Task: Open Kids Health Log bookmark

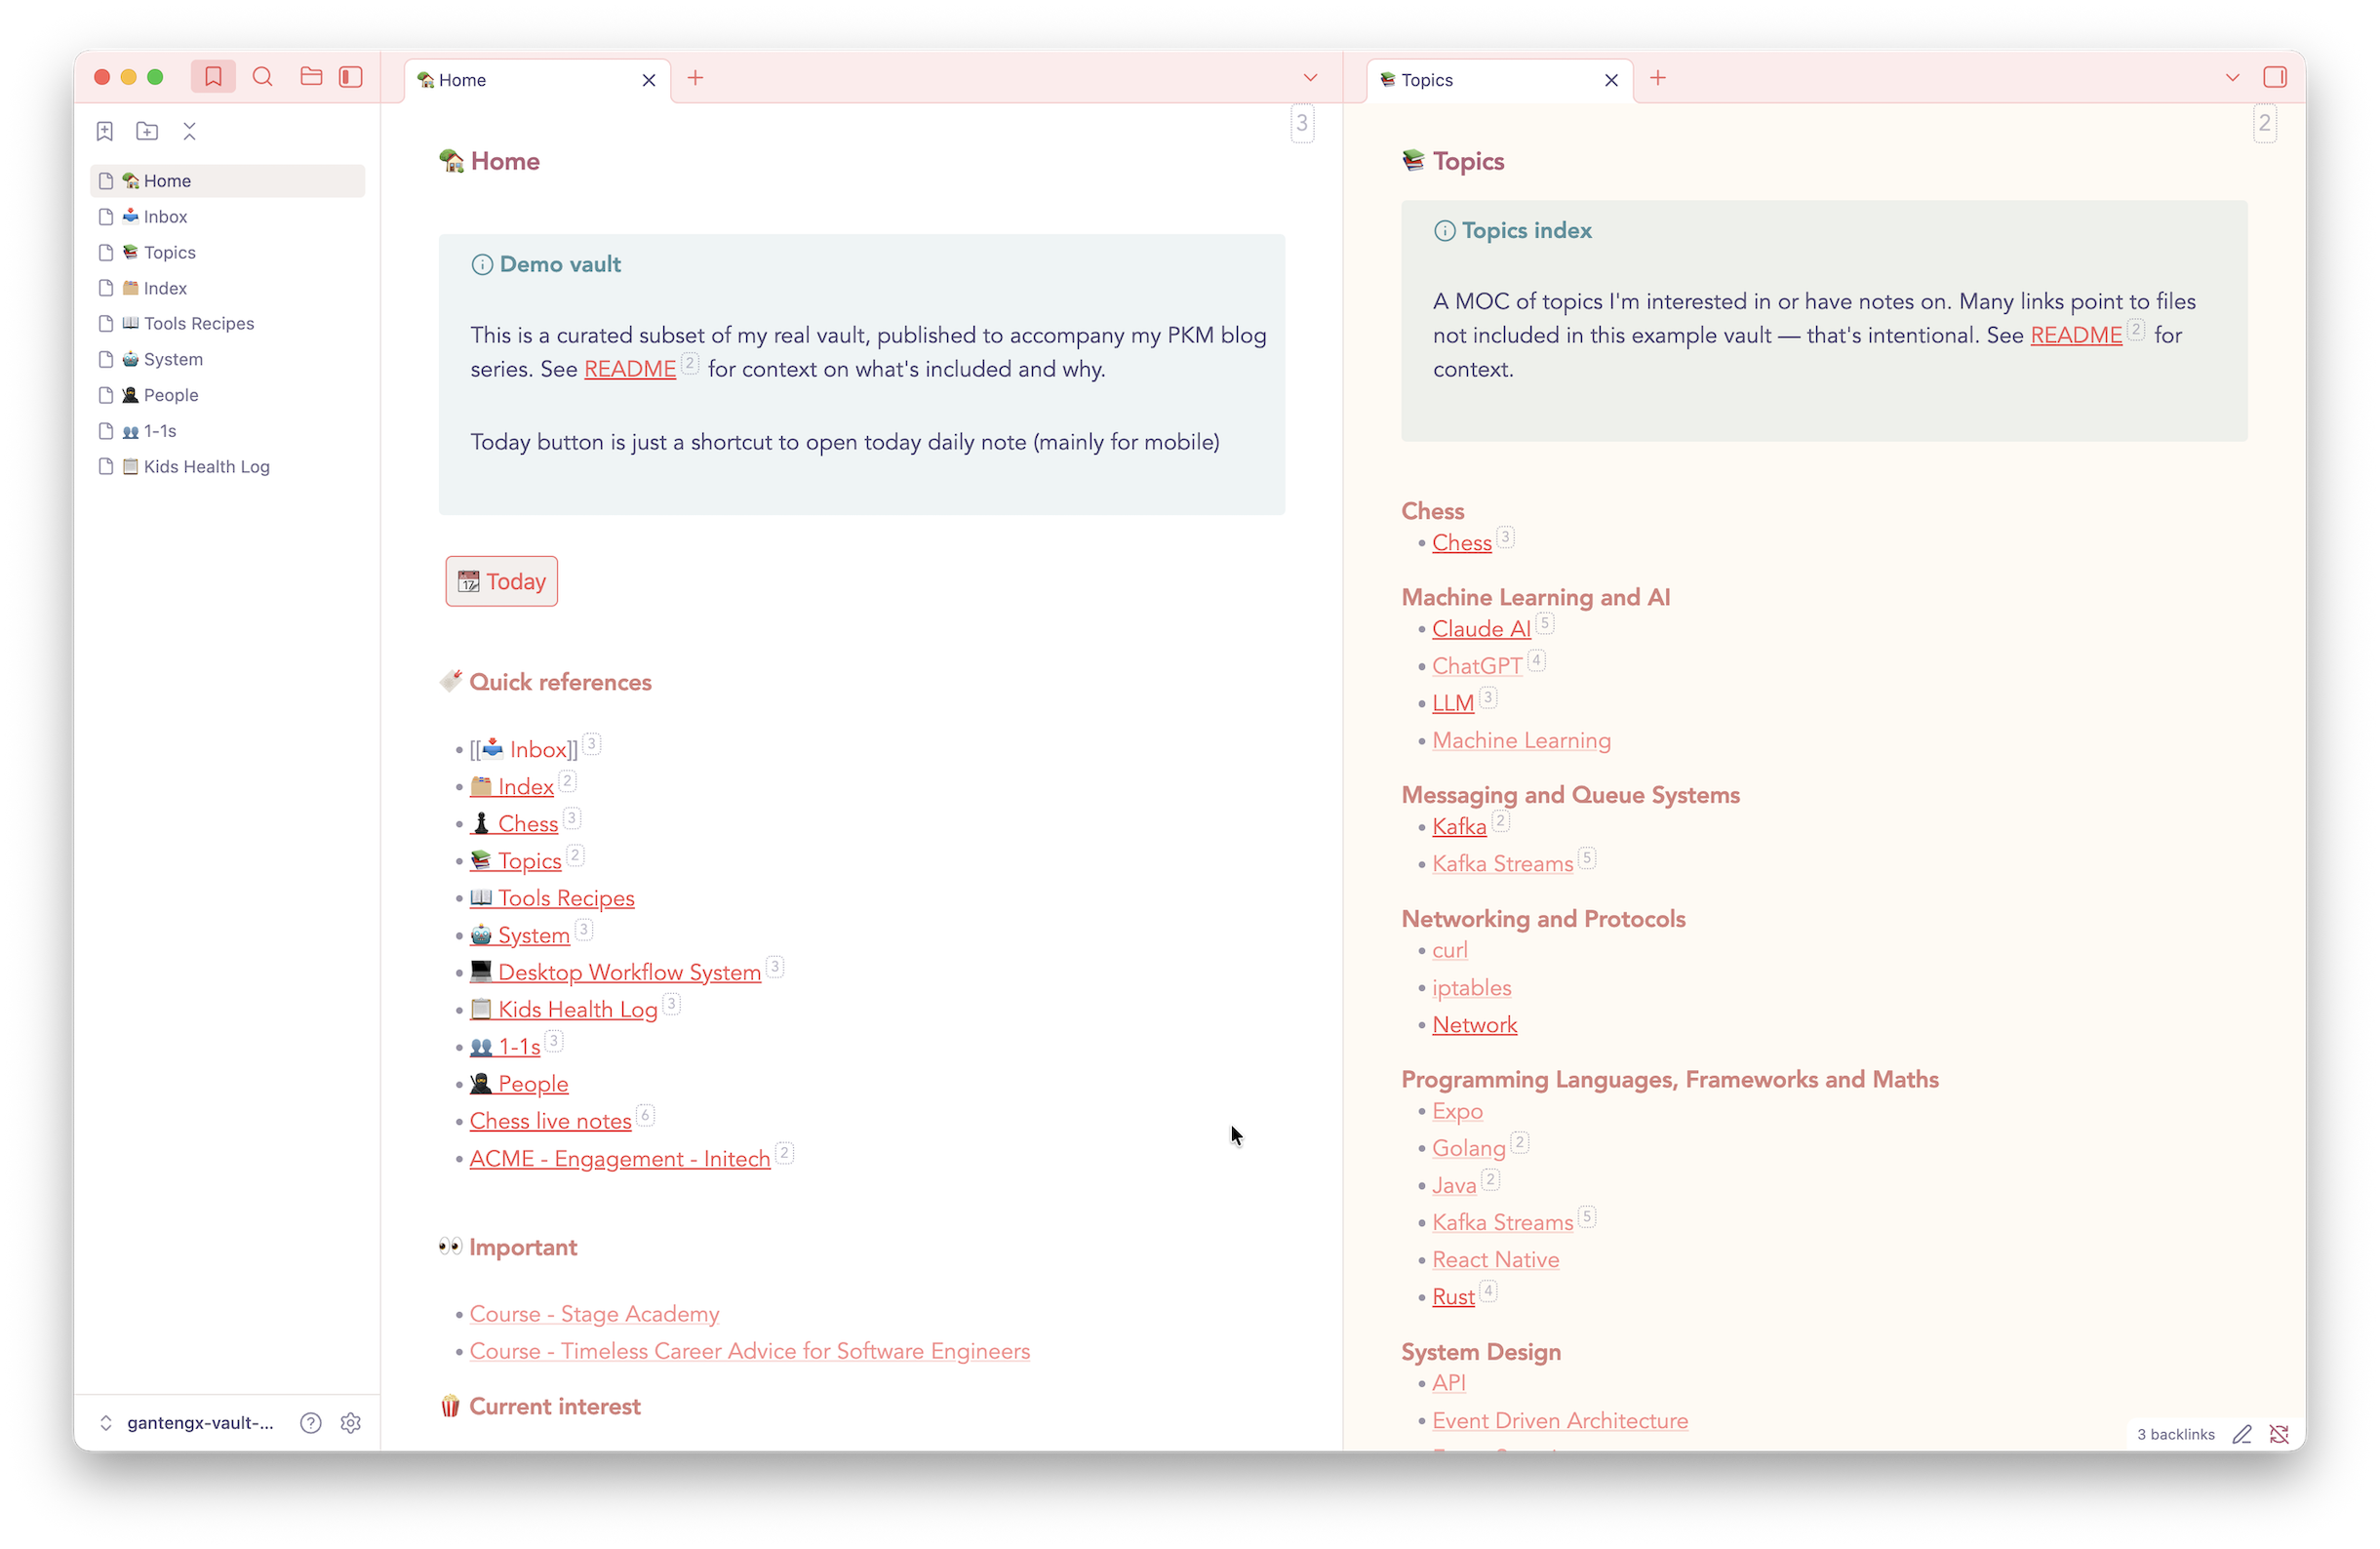Action: coord(206,467)
